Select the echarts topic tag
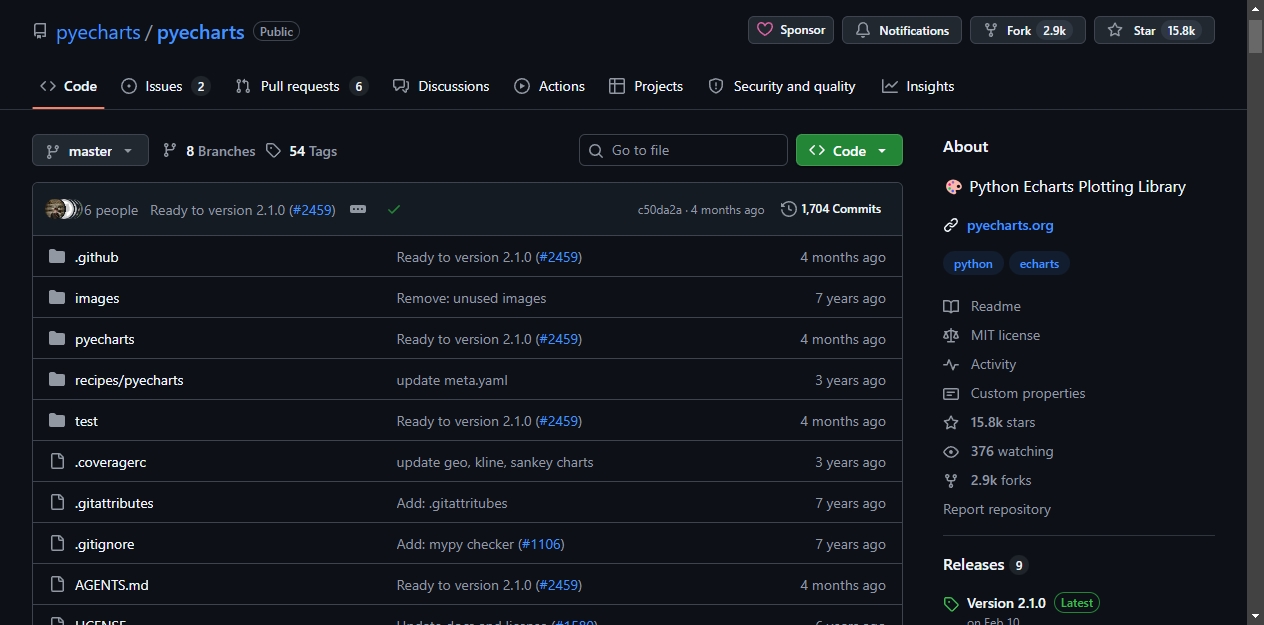 pyautogui.click(x=1039, y=264)
